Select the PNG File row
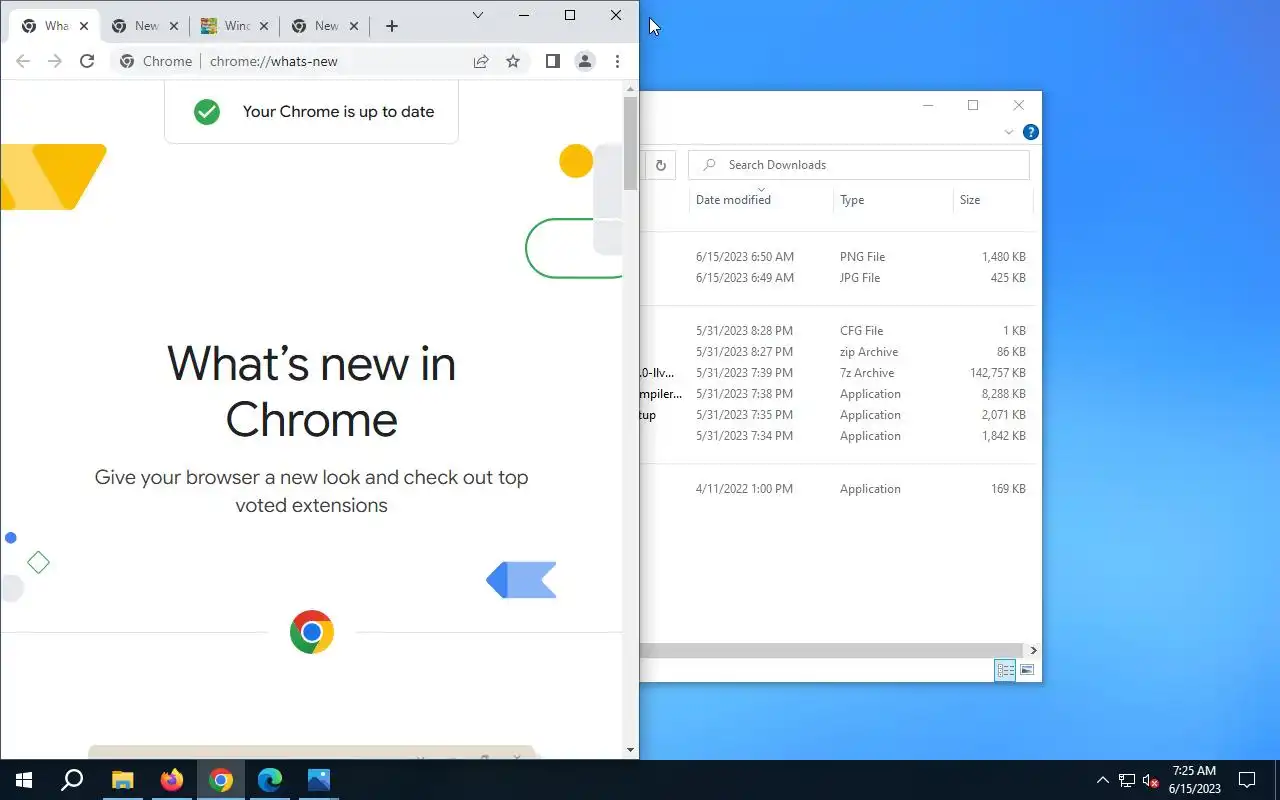This screenshot has width=1280, height=800. point(836,257)
